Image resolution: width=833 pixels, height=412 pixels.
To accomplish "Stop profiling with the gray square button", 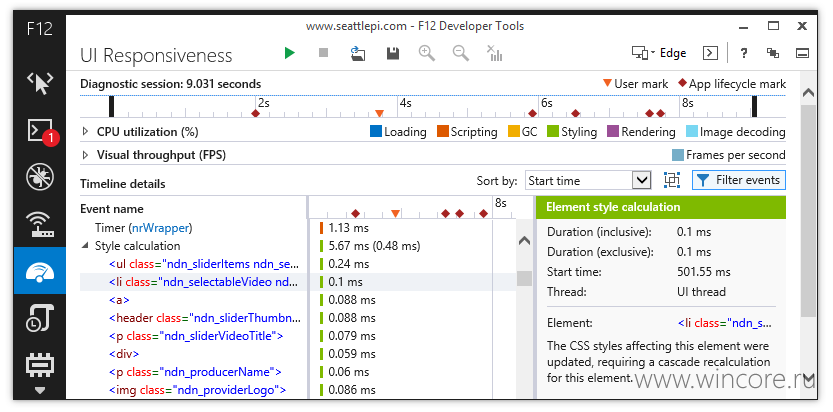I will (323, 53).
